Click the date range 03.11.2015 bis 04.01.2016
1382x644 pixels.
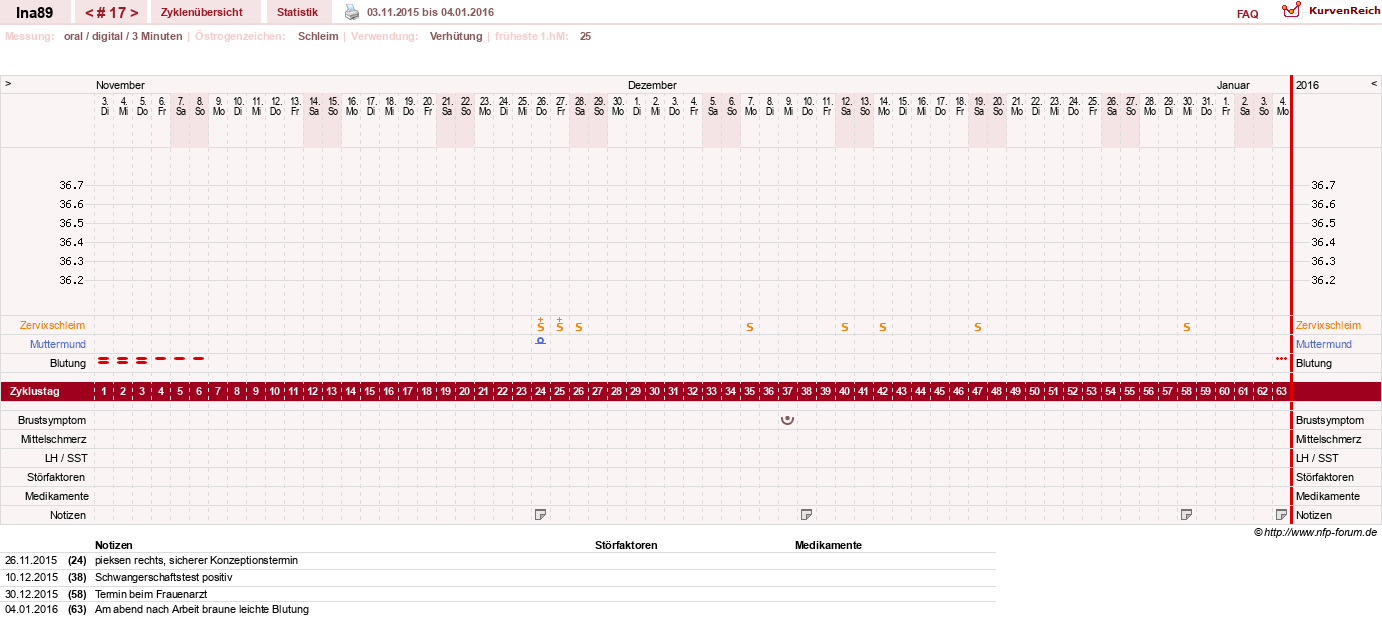click(x=430, y=12)
